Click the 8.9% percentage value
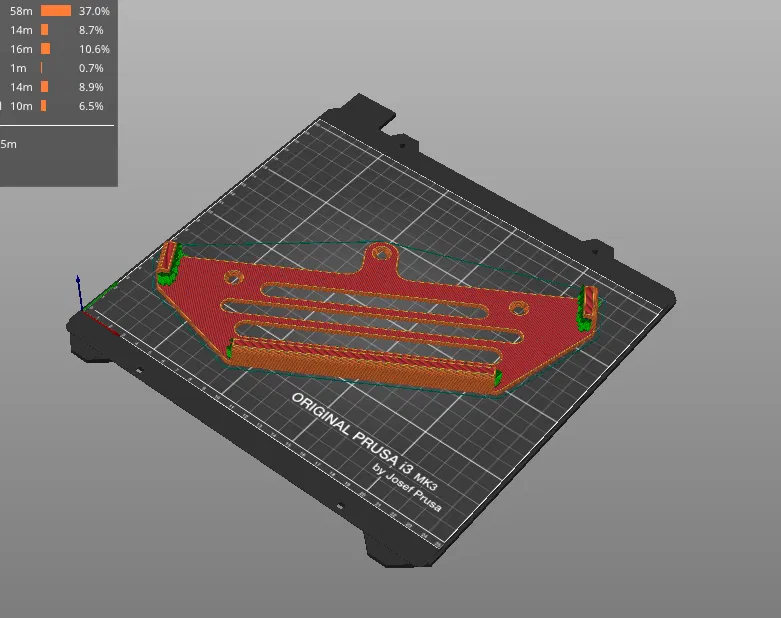 [x=91, y=87]
